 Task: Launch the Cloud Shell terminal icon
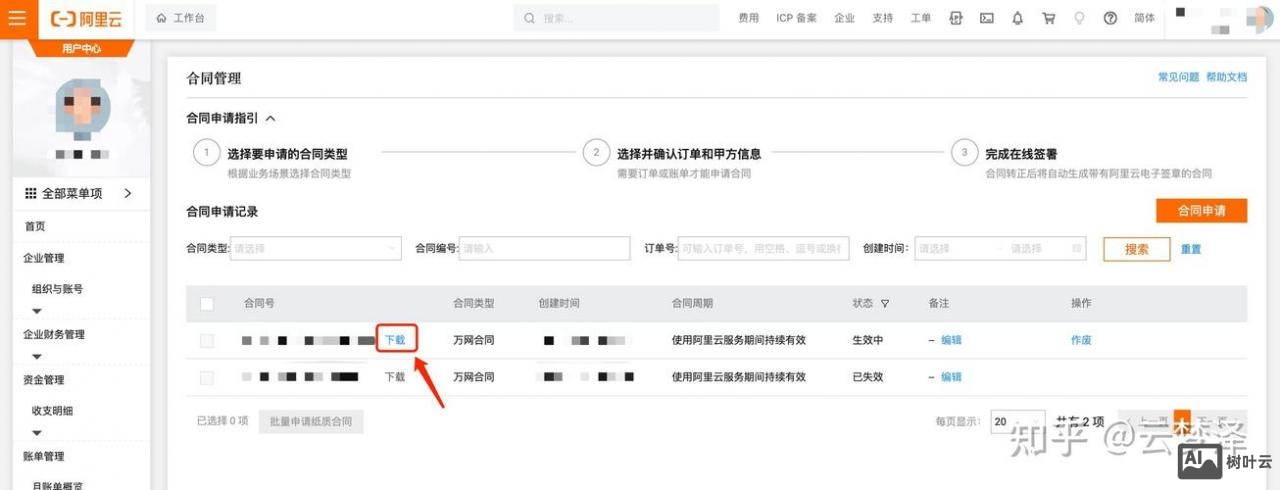(987, 18)
